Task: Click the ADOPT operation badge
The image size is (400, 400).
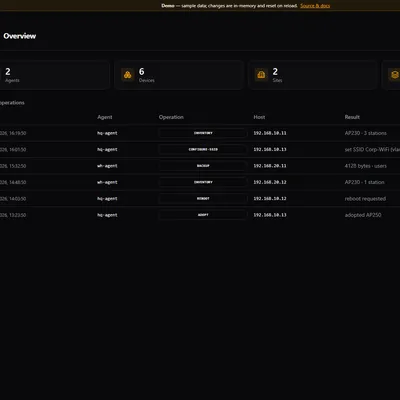Action: click(203, 215)
